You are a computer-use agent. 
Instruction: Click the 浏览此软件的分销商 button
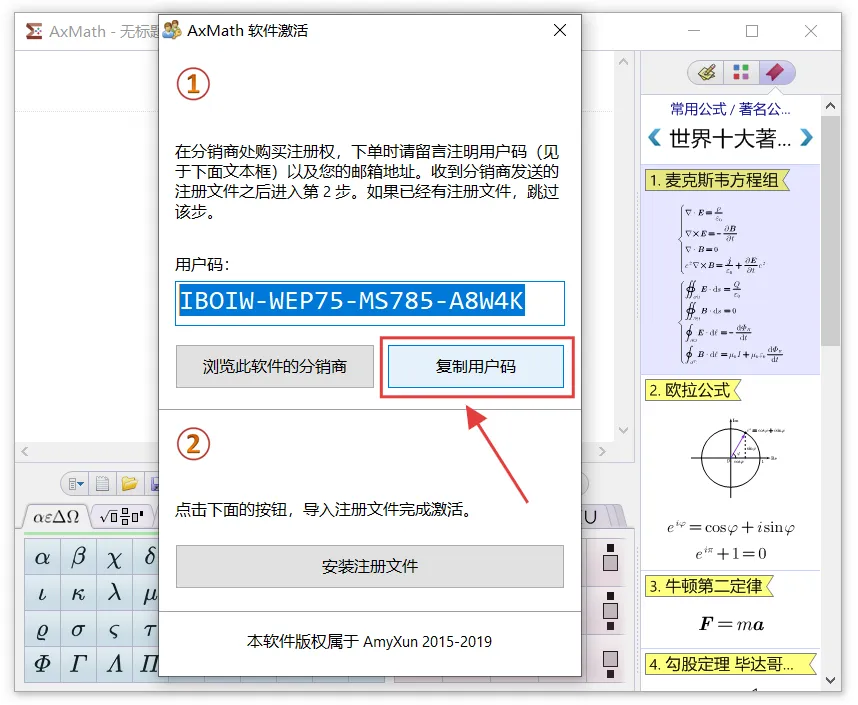pyautogui.click(x=275, y=366)
